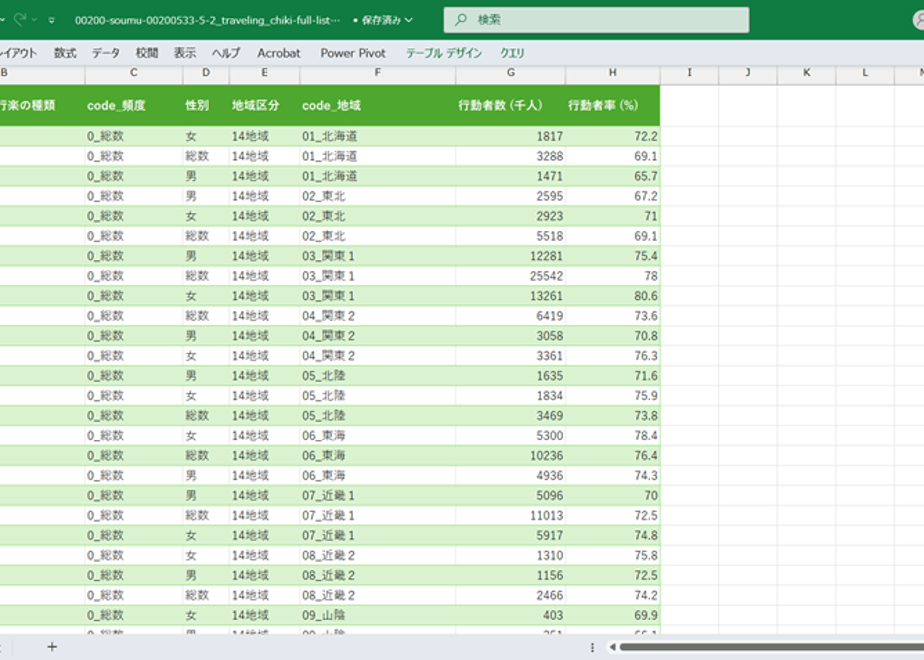Select column F header
The image size is (924, 660).
(377, 73)
